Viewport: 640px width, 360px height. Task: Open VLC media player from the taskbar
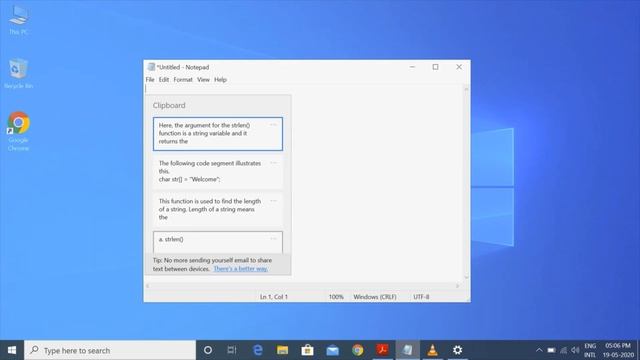pos(432,350)
